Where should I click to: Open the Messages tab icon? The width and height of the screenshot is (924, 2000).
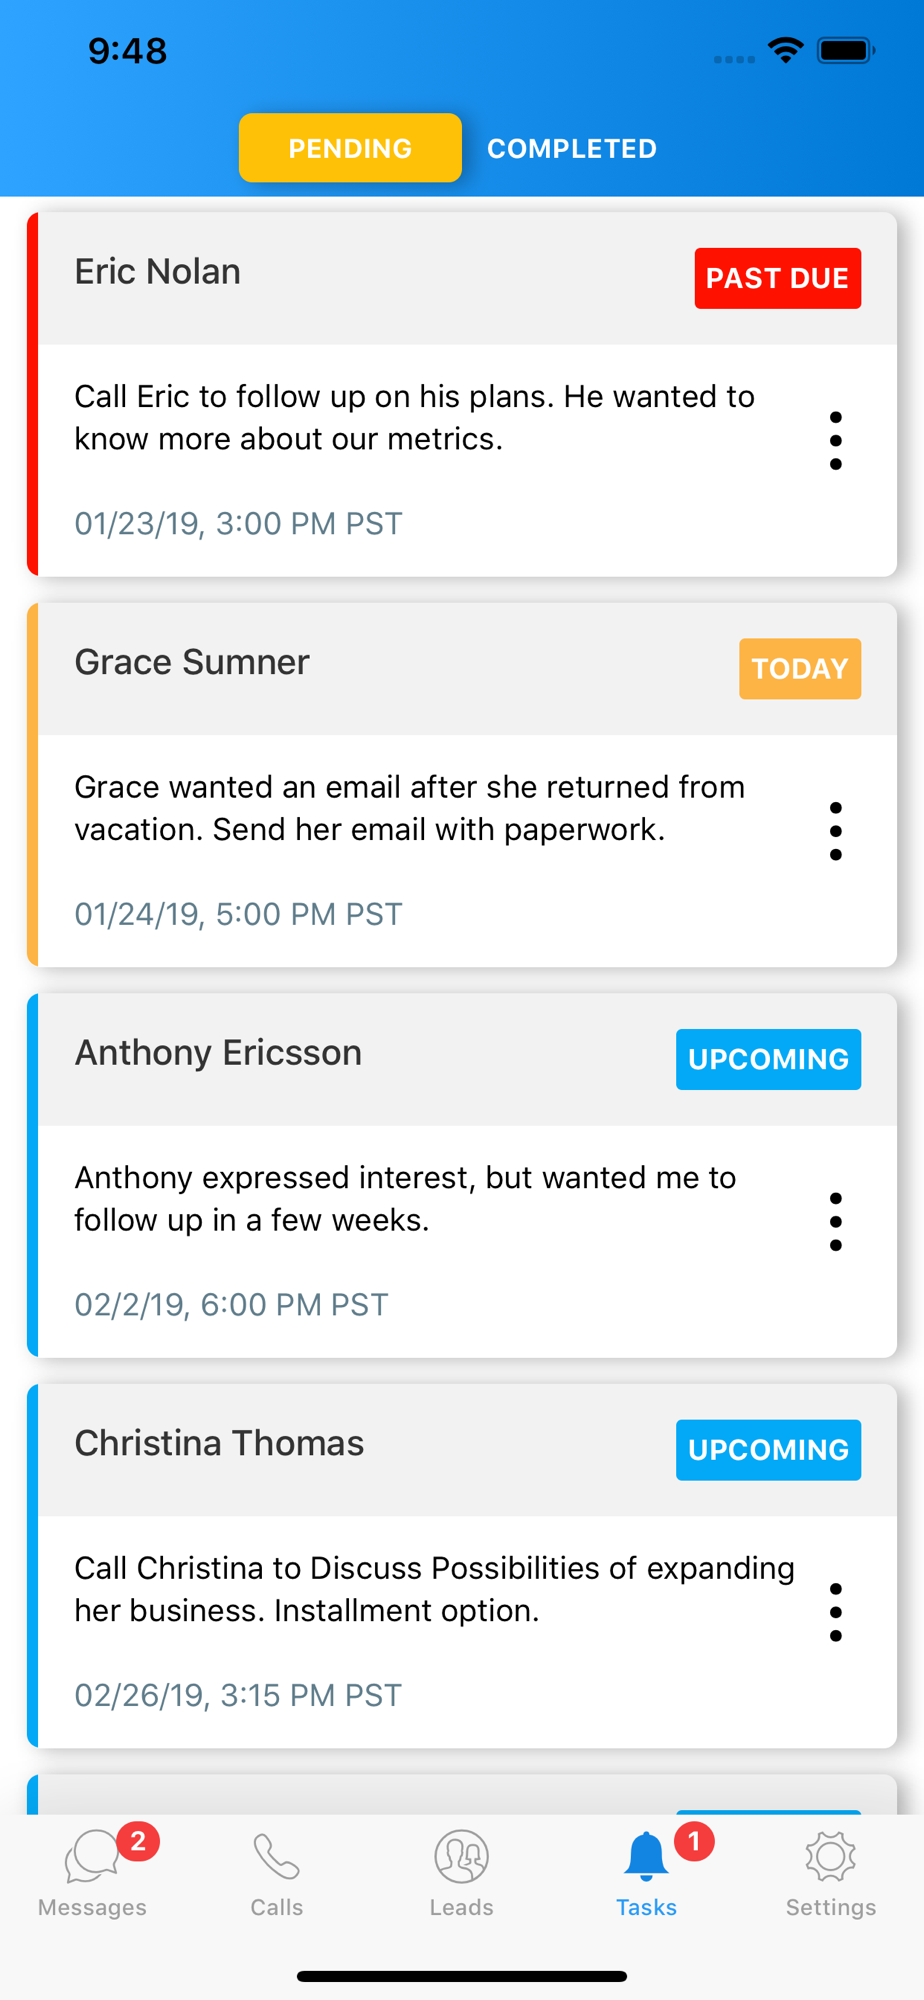point(92,1857)
